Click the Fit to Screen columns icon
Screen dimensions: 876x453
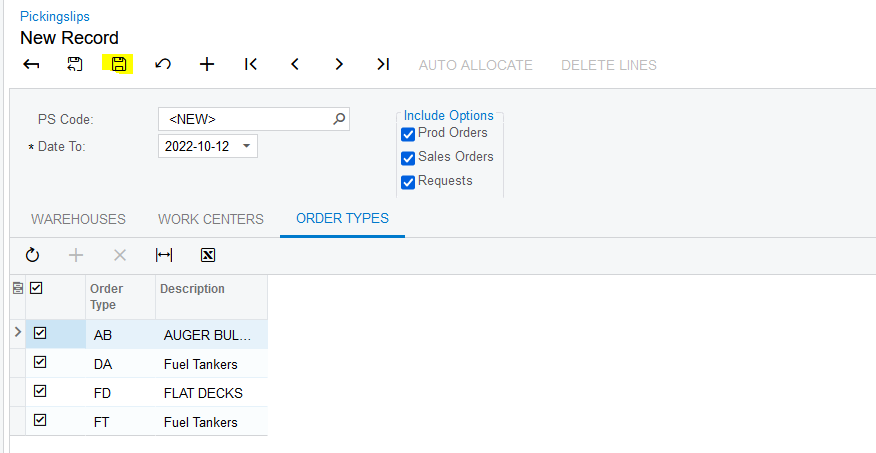coord(164,255)
